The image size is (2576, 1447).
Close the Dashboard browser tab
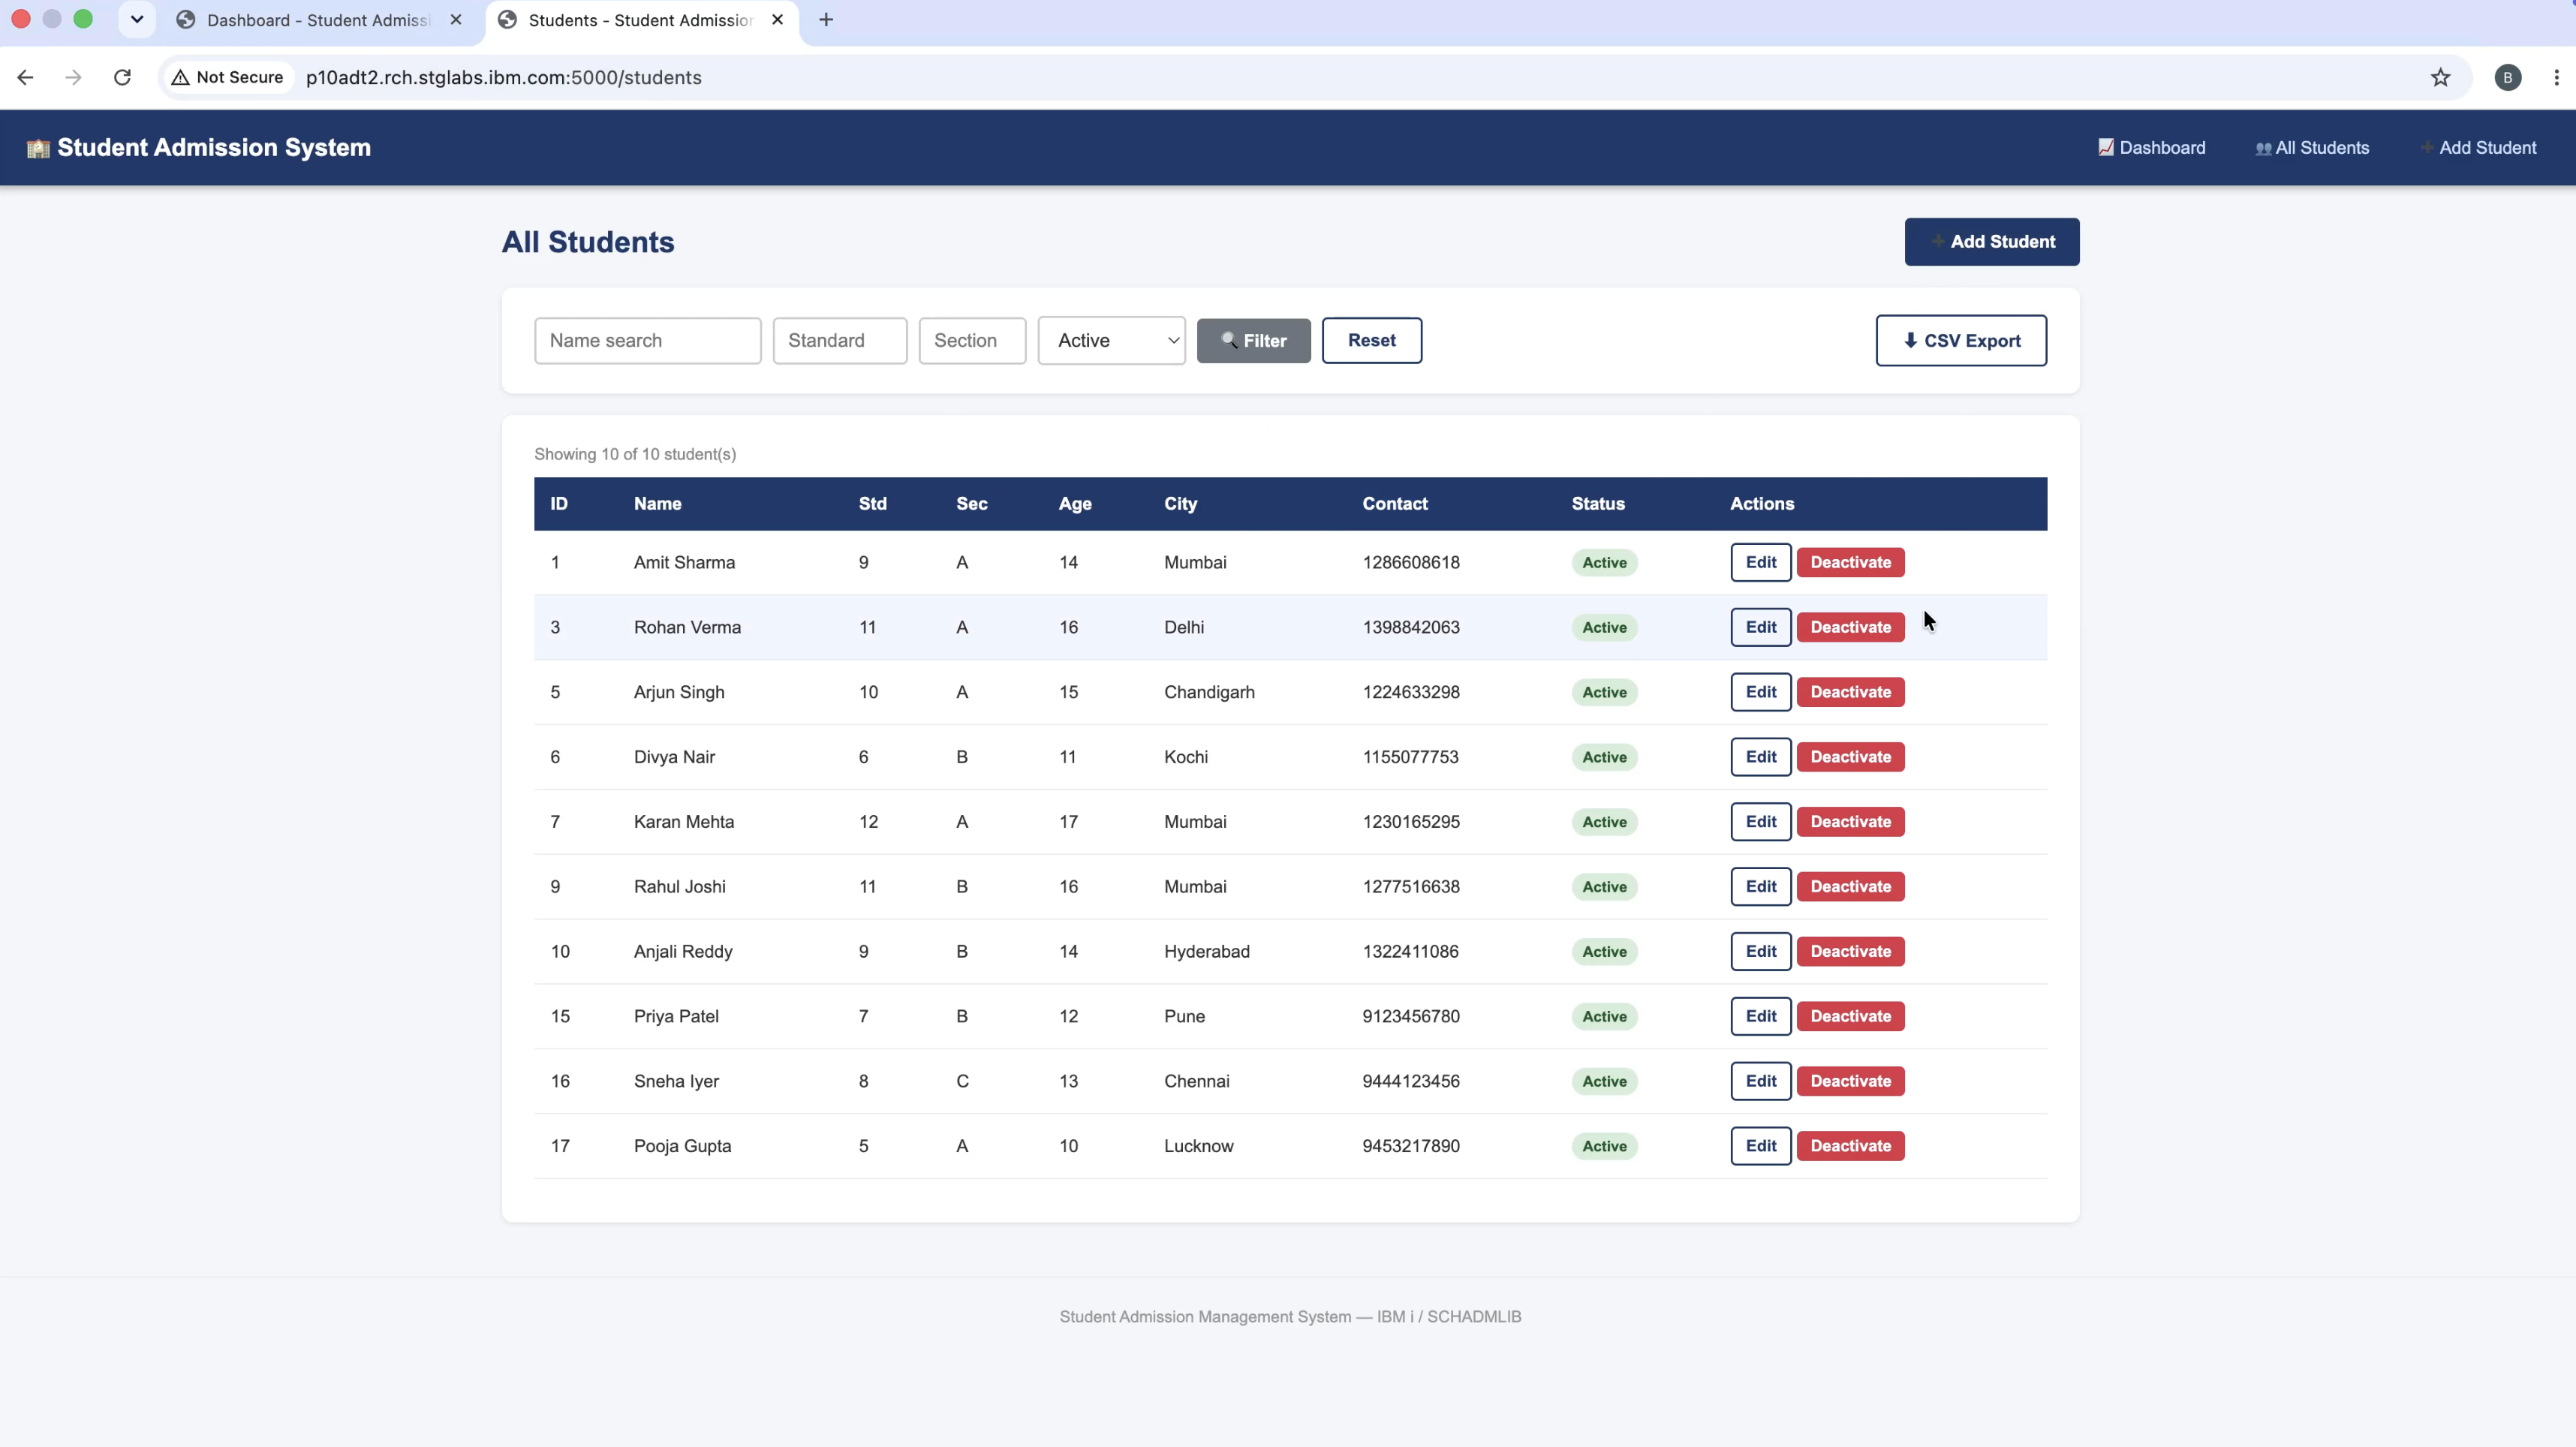pyautogui.click(x=456, y=20)
